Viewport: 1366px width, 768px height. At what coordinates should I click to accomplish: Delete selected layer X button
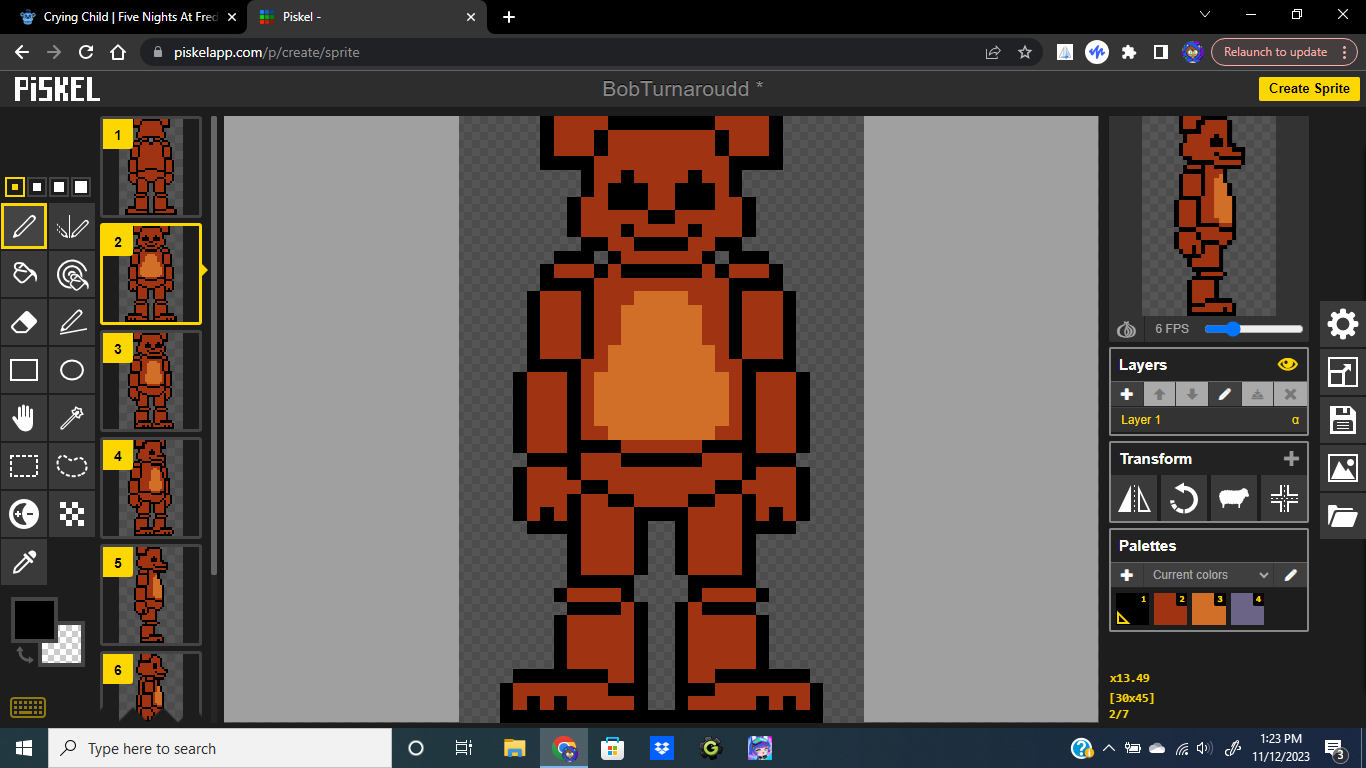pos(1290,394)
